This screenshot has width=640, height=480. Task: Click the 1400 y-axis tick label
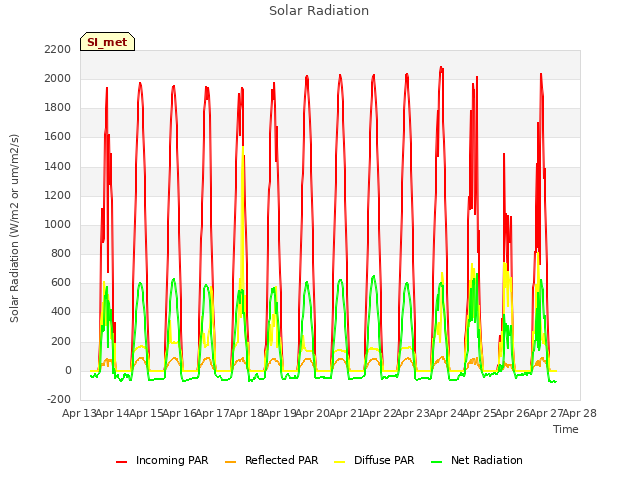pyautogui.click(x=58, y=166)
